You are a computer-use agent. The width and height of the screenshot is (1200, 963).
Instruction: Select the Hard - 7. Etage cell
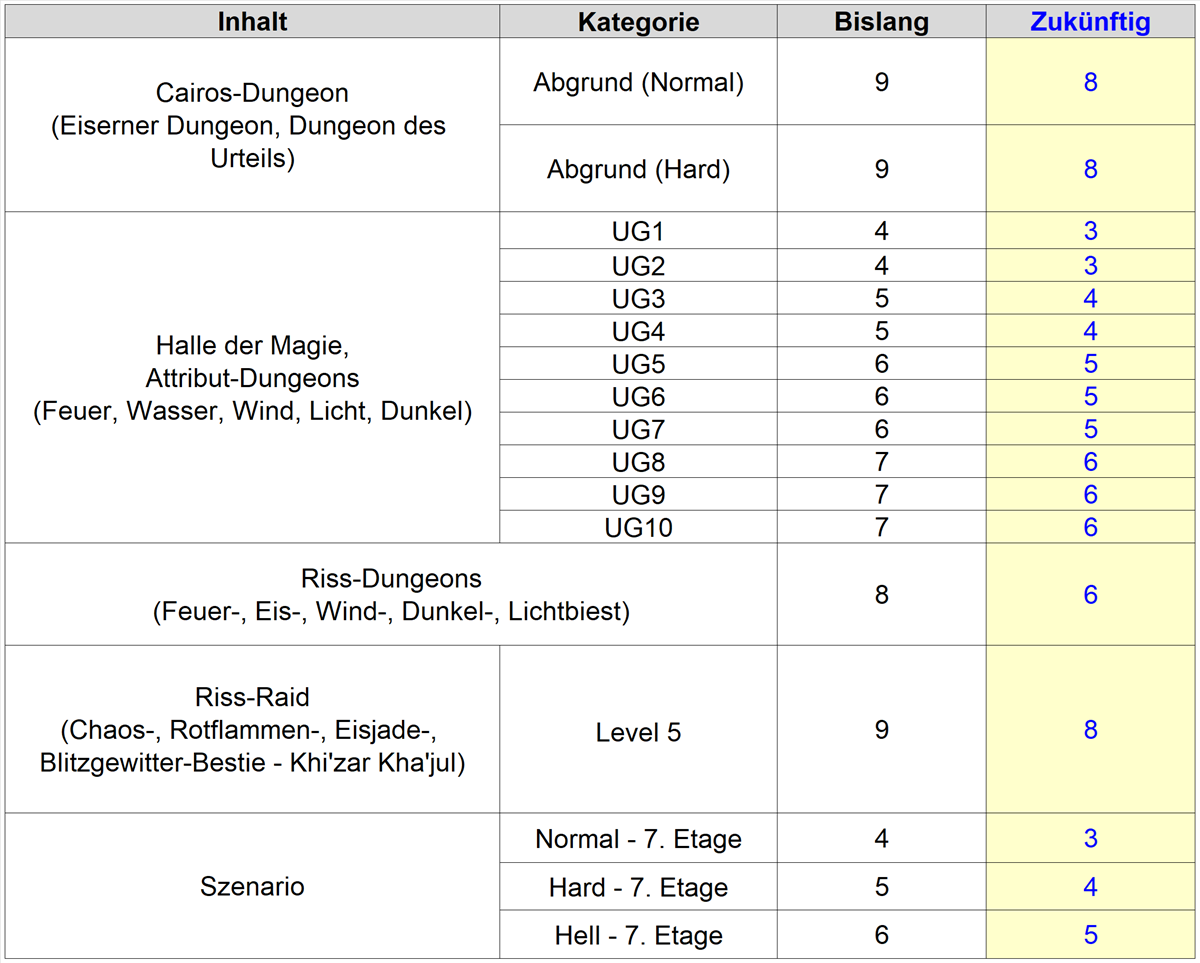click(638, 887)
